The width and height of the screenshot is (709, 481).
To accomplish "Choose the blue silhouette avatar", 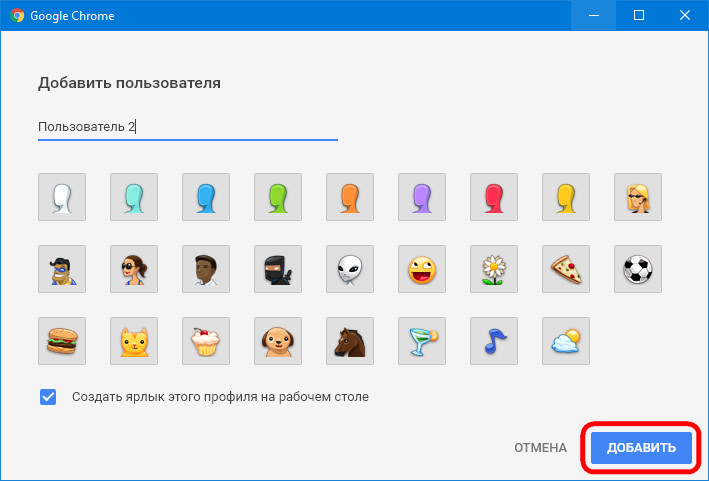I will coord(206,197).
